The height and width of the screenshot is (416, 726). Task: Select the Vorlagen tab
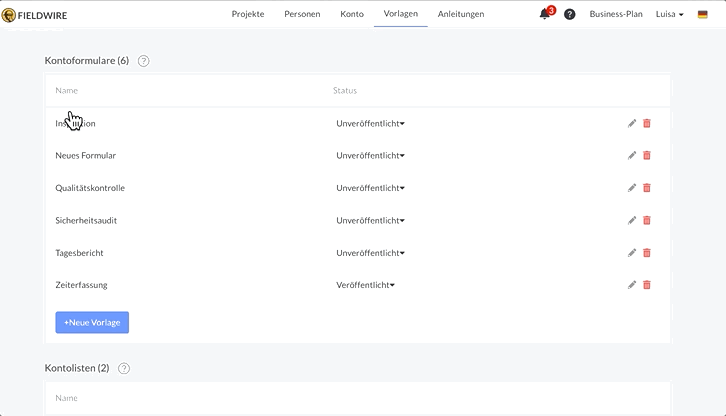point(401,14)
